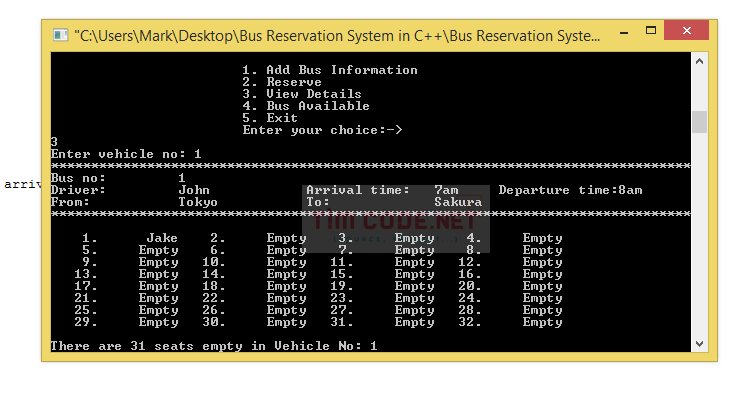The width and height of the screenshot is (752, 397).
Task: Click the arrival time value '7am'
Action: (x=446, y=190)
